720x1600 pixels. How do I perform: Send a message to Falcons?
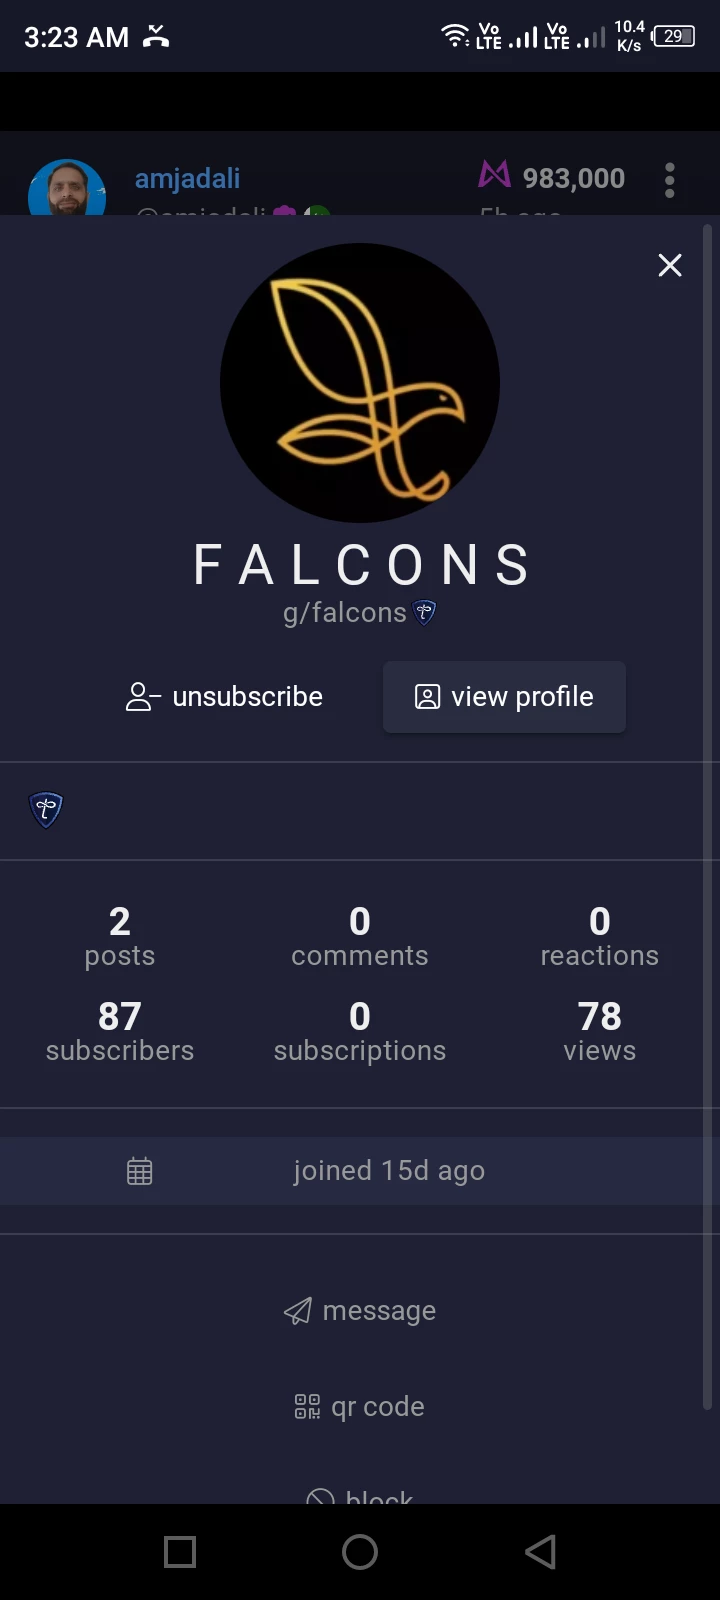[360, 1311]
